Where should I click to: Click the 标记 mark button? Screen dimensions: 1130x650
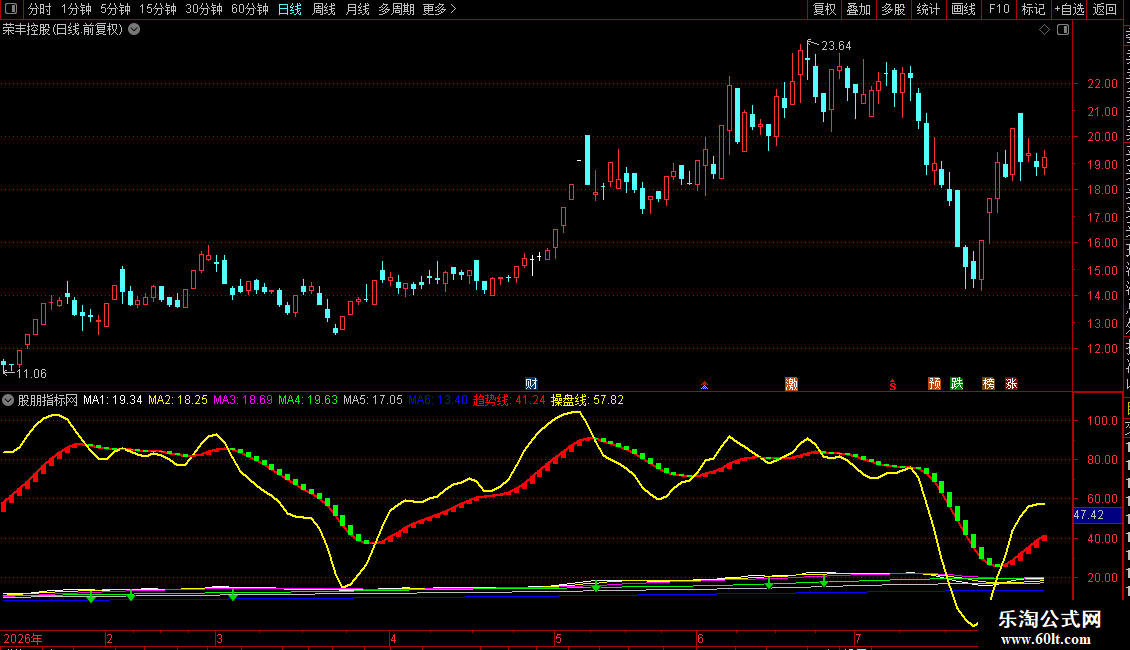point(1033,9)
